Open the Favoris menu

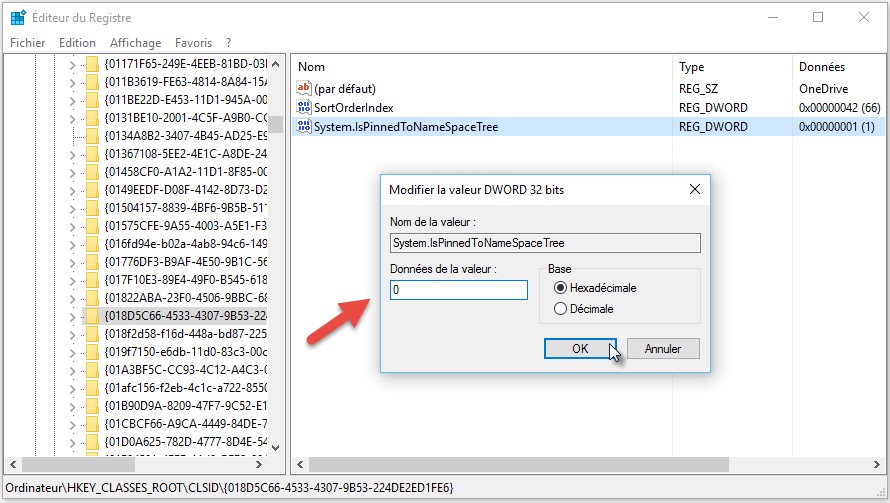193,43
